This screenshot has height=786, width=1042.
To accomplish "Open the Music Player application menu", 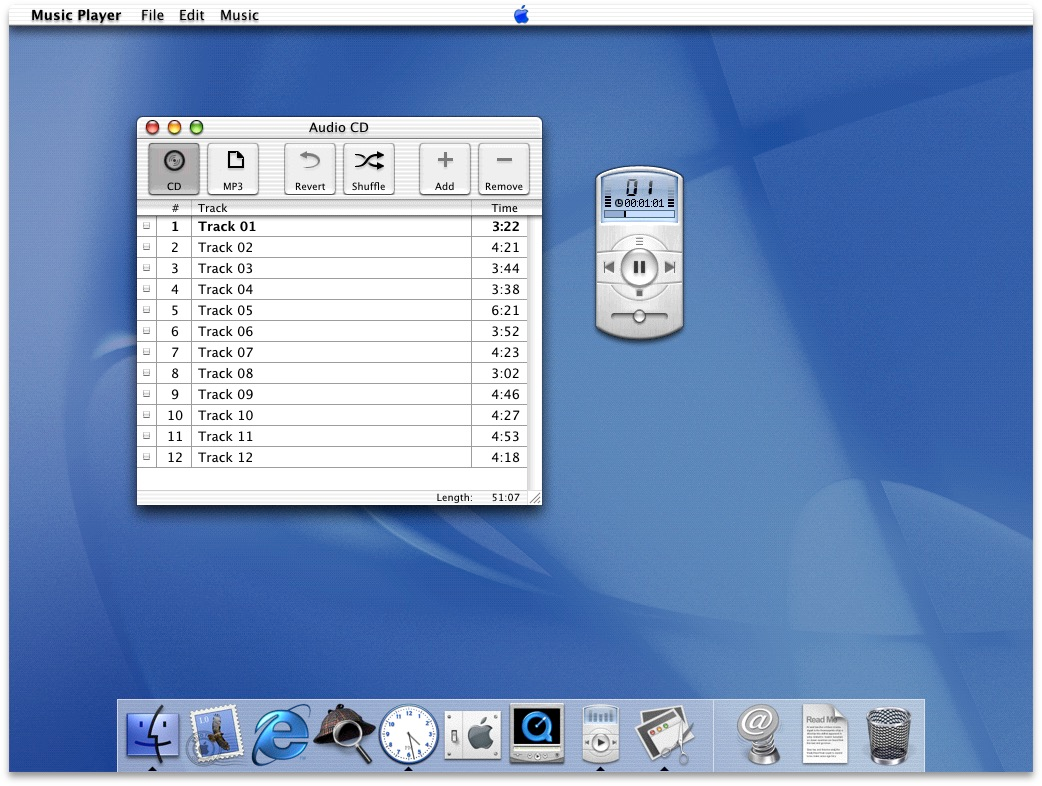I will [x=76, y=15].
